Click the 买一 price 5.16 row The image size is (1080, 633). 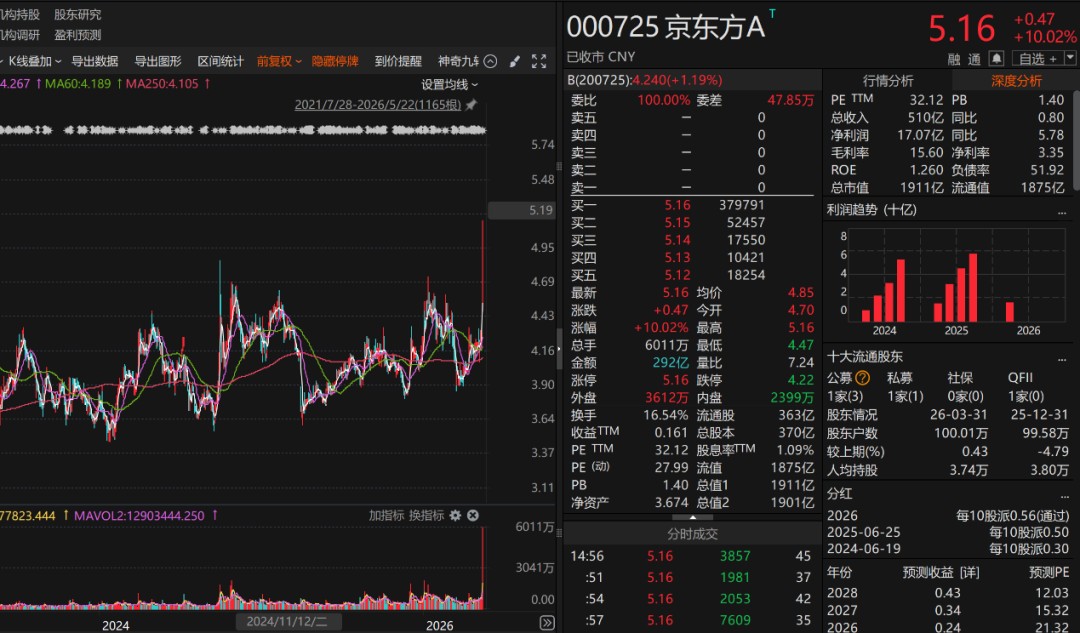click(x=692, y=205)
